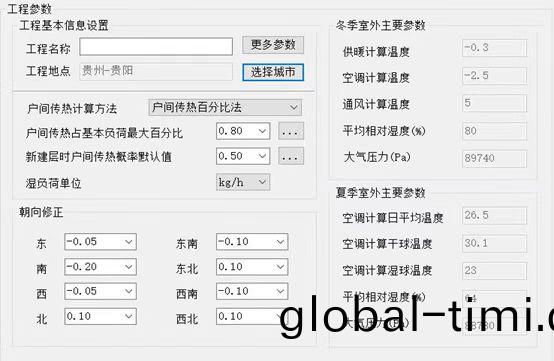Click the 冬季室外主要参数 group heading
554x361 pixels.
tap(381, 25)
